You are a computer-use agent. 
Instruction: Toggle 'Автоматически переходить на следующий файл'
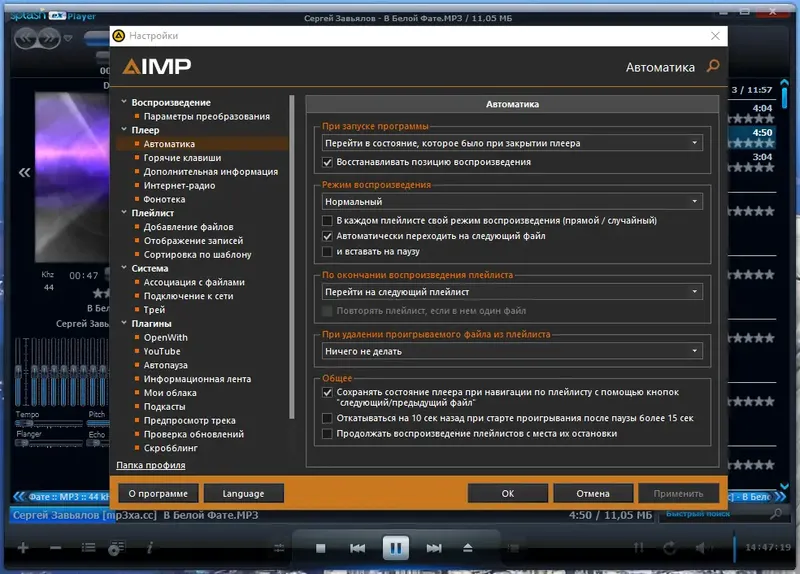coord(327,236)
